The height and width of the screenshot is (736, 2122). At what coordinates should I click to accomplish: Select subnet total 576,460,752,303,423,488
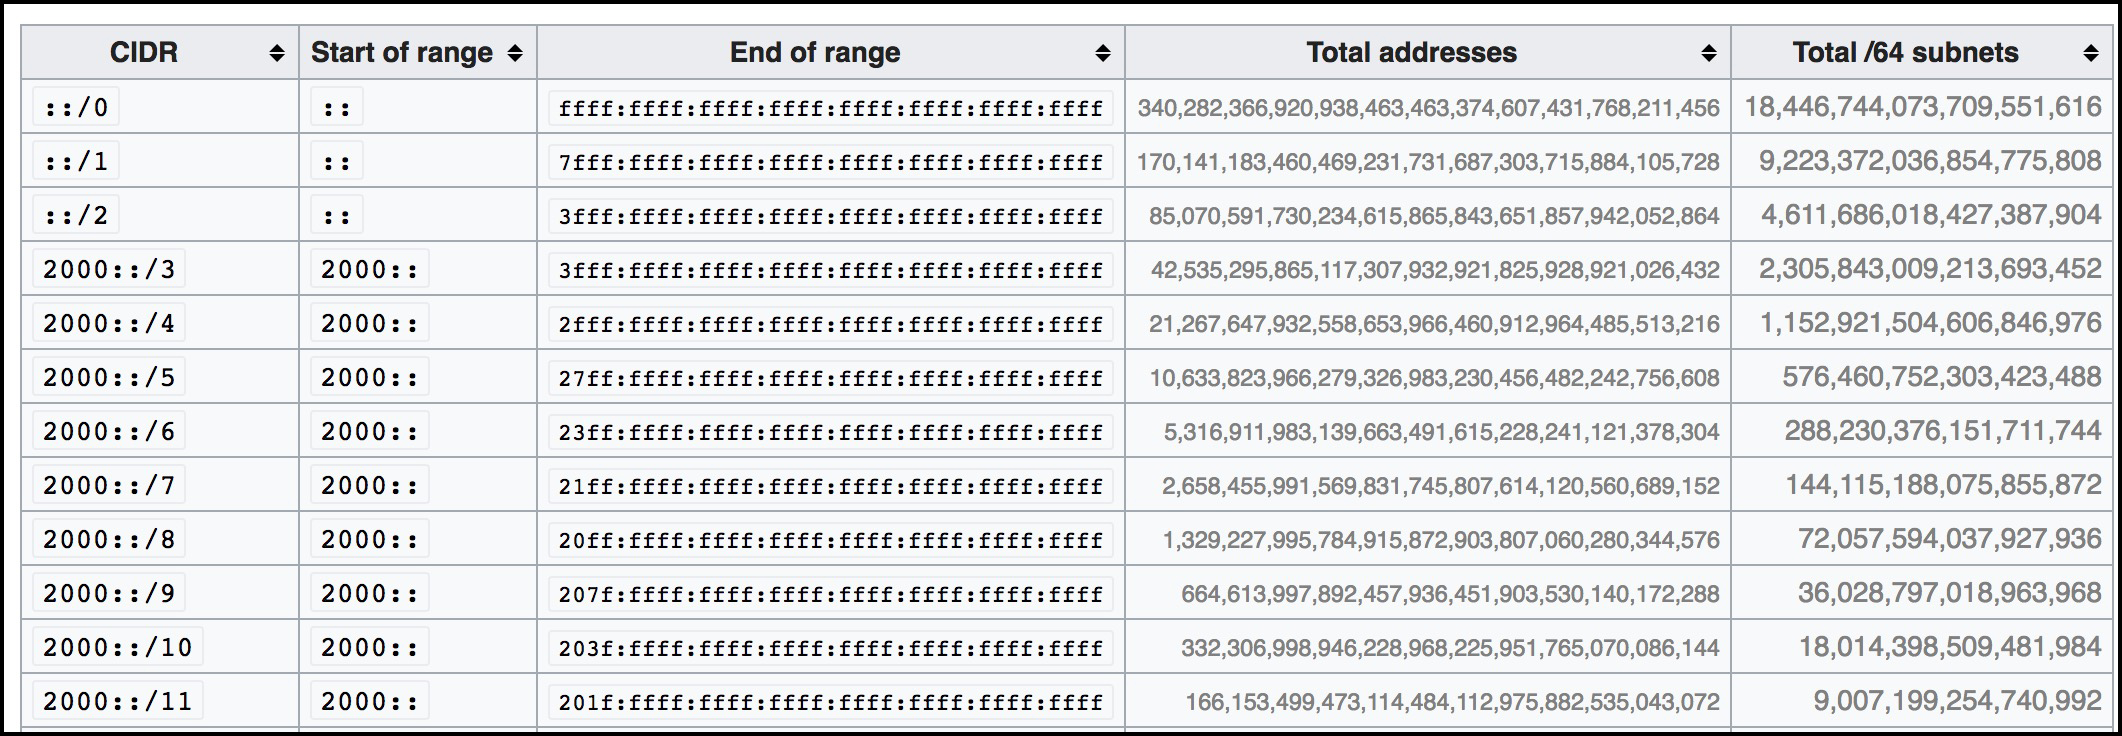click(1942, 377)
